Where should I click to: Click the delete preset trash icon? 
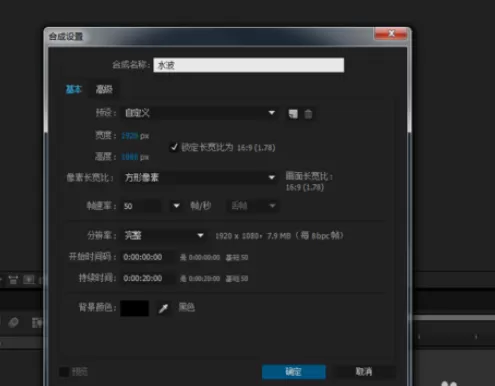coord(308,114)
